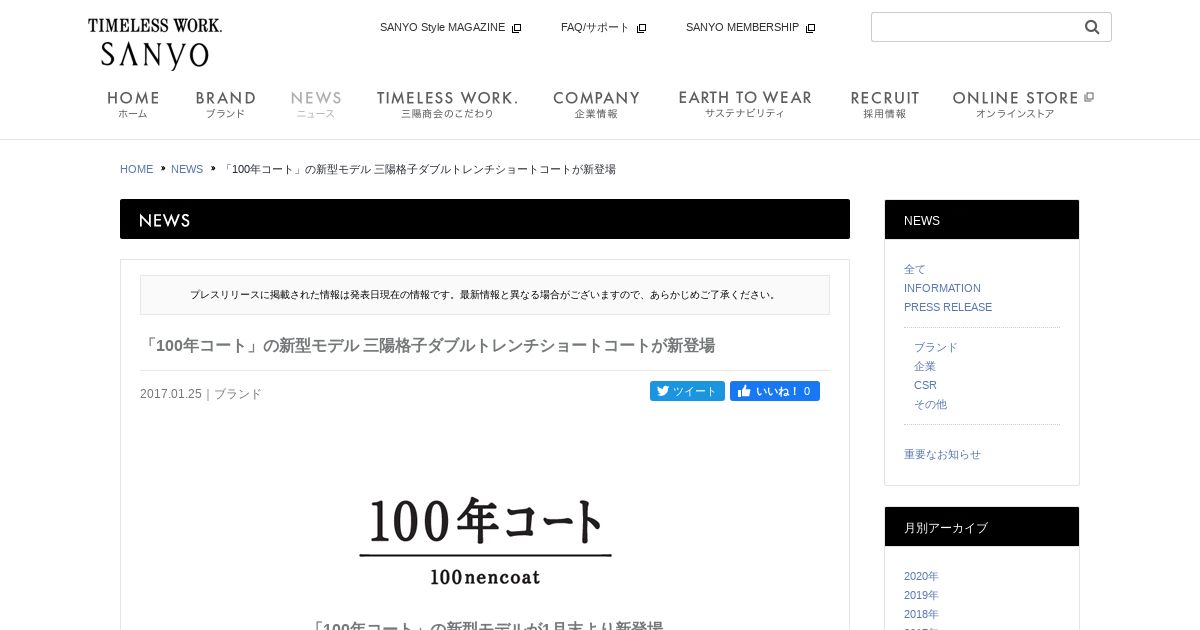Click the Facebook thumbs-up icon
The image size is (1200, 630).
coord(744,391)
